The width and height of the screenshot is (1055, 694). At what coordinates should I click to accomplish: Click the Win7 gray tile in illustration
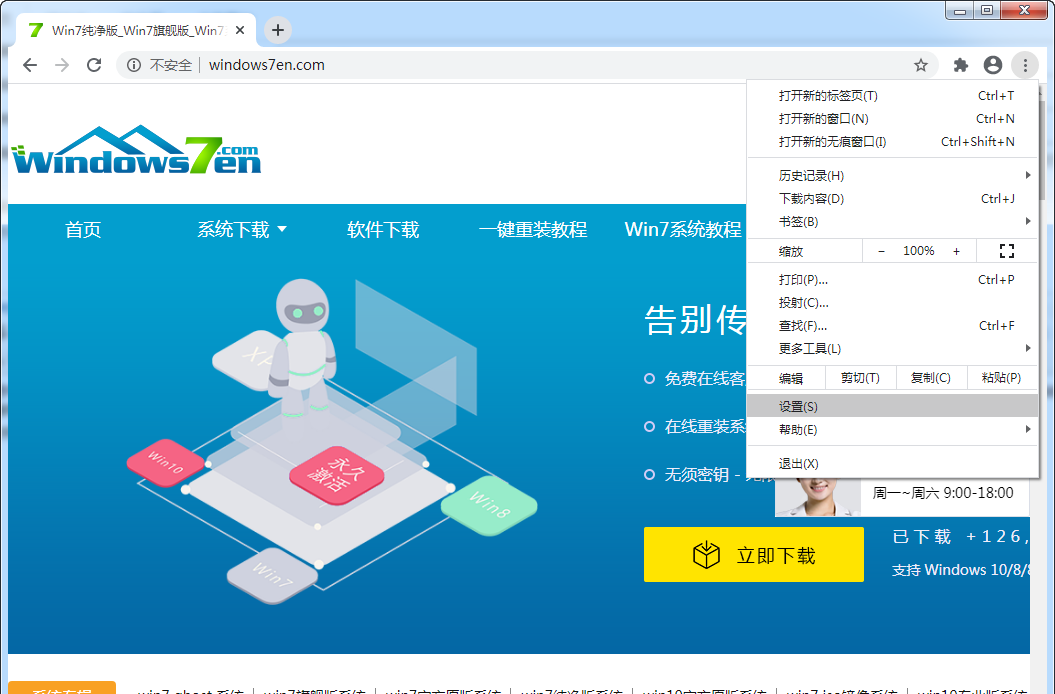(x=272, y=576)
